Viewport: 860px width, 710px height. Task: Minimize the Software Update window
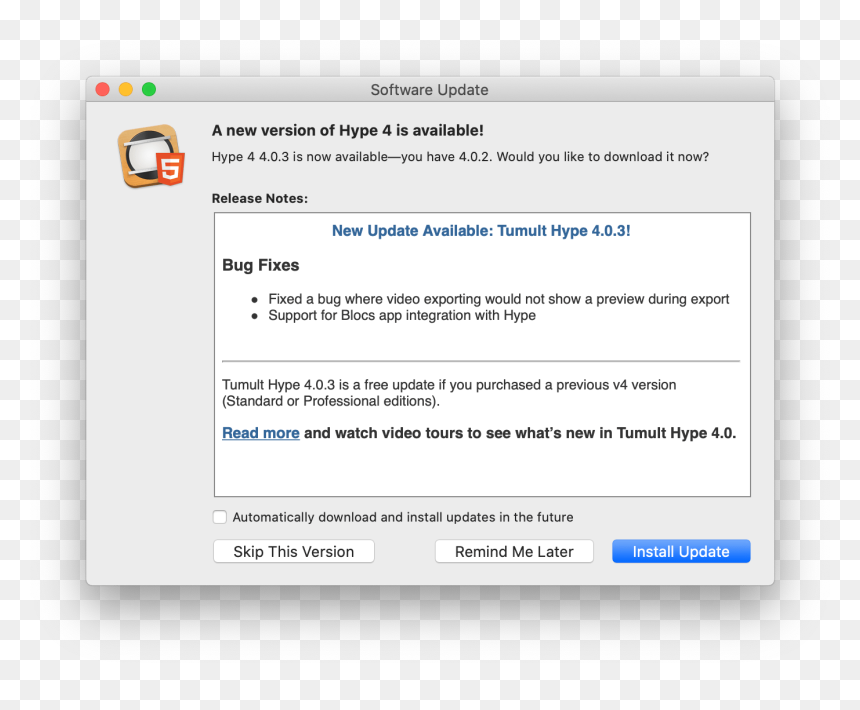126,89
